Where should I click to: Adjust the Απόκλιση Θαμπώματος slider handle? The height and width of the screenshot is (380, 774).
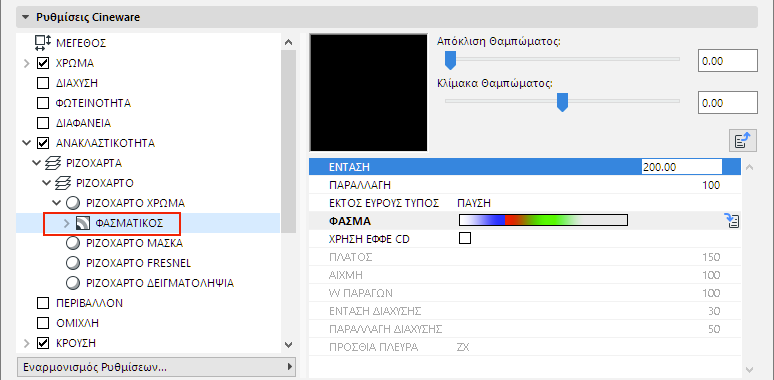click(450, 61)
